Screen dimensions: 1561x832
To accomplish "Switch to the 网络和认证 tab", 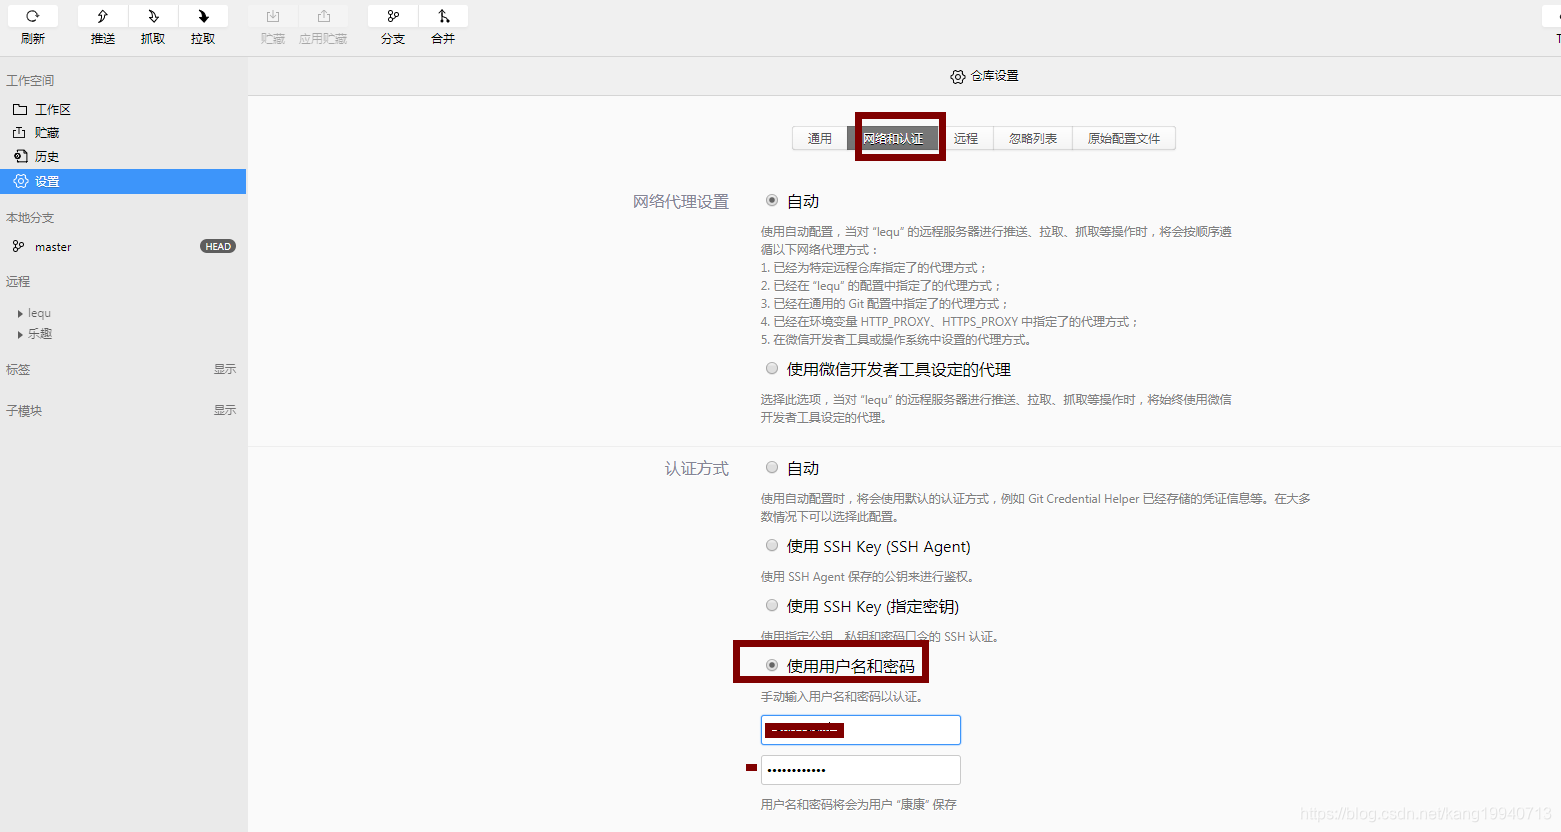I will click(893, 138).
